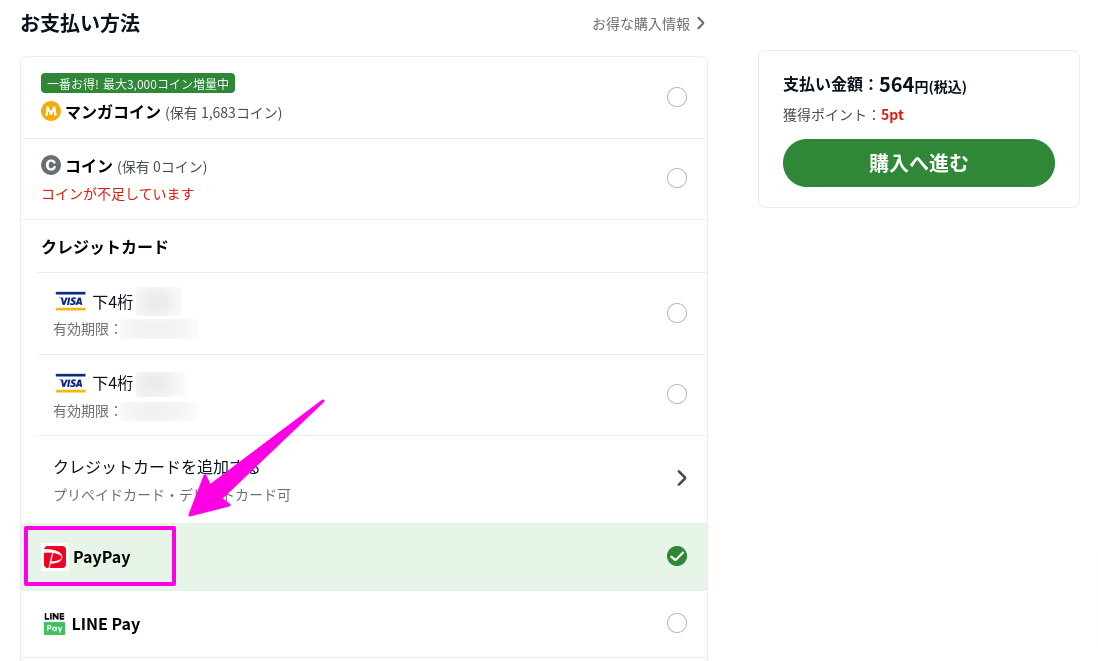Choose LINE Pay as payment method

coord(677,622)
